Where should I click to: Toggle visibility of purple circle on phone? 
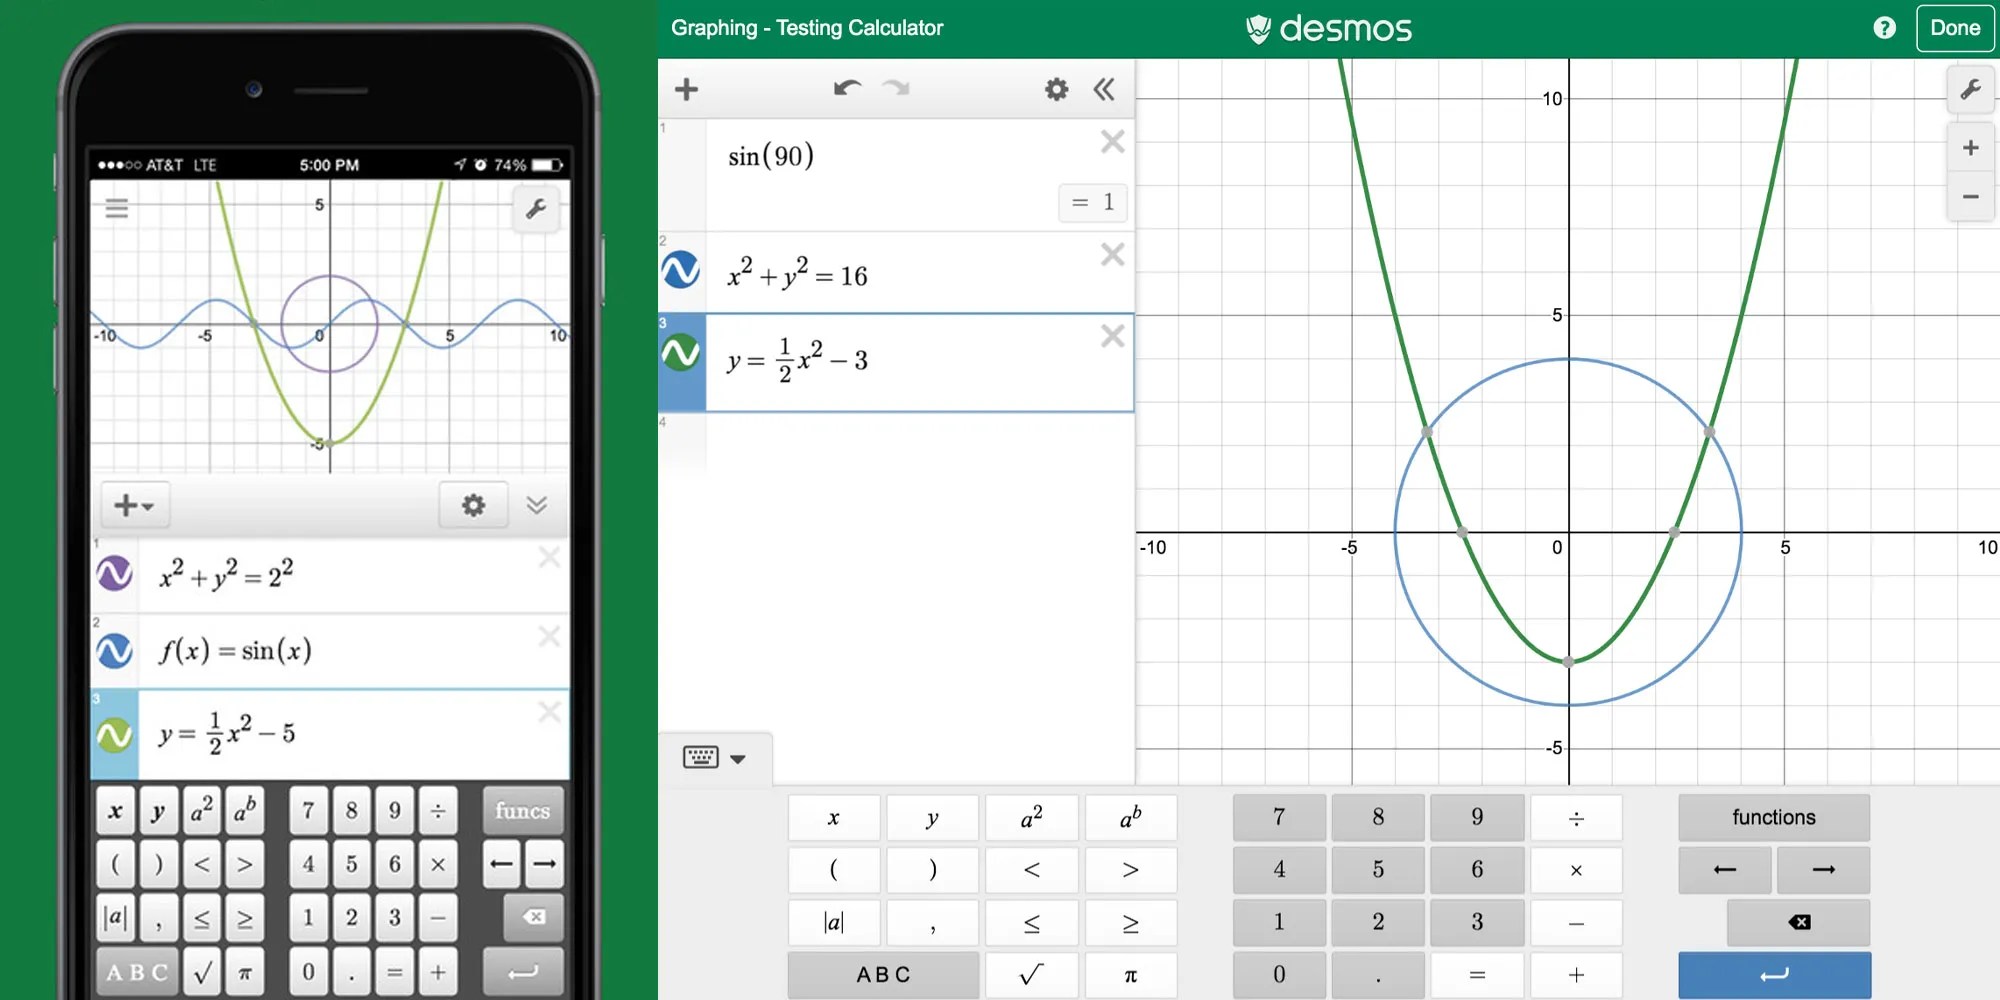coord(114,574)
